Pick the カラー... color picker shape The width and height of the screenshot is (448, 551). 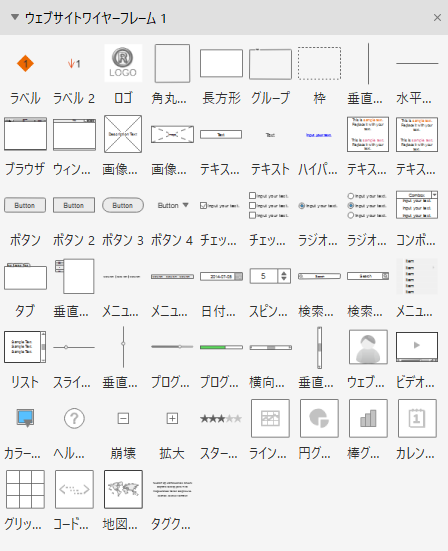pyautogui.click(x=25, y=418)
